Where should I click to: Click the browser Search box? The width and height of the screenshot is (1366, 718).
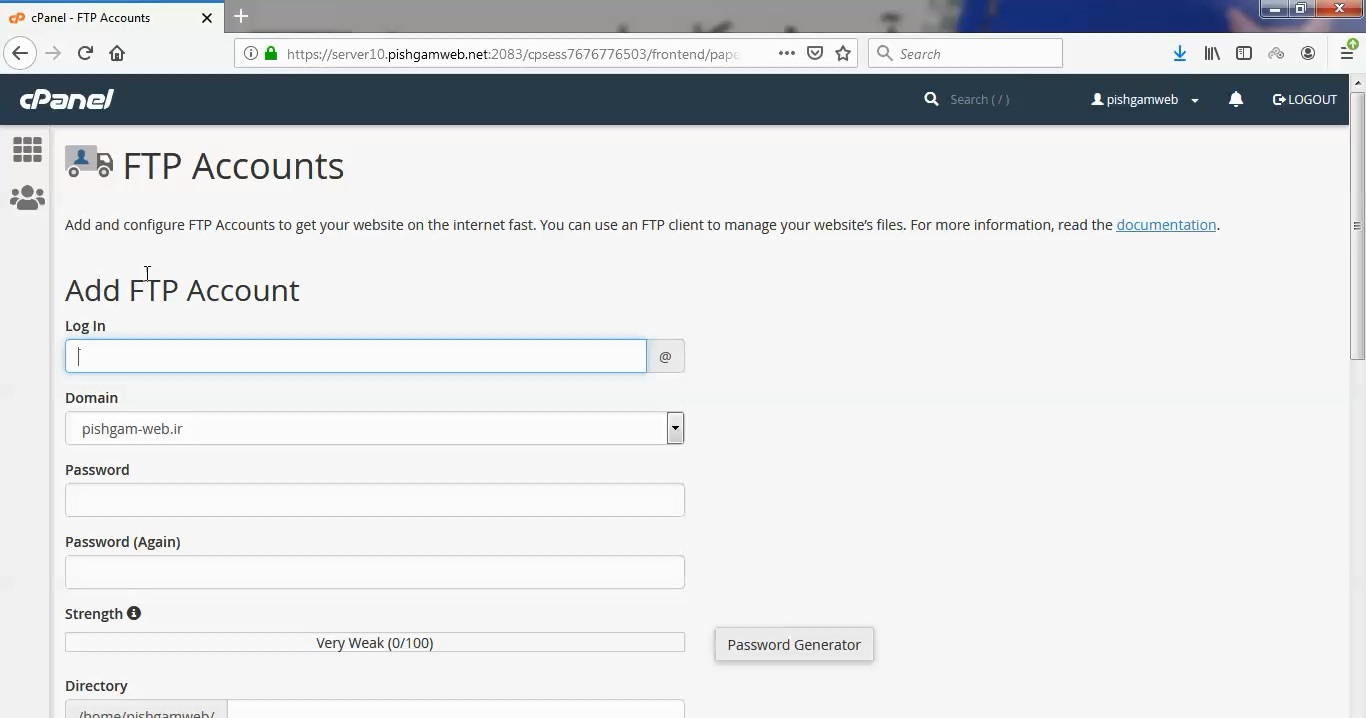coord(965,53)
